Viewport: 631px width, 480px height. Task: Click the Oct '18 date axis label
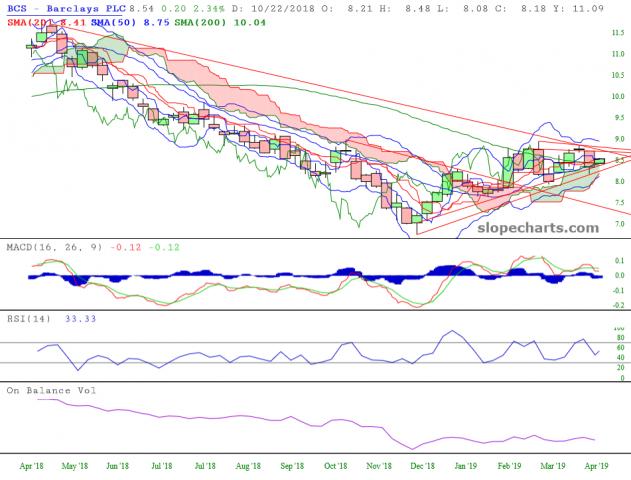335,466
